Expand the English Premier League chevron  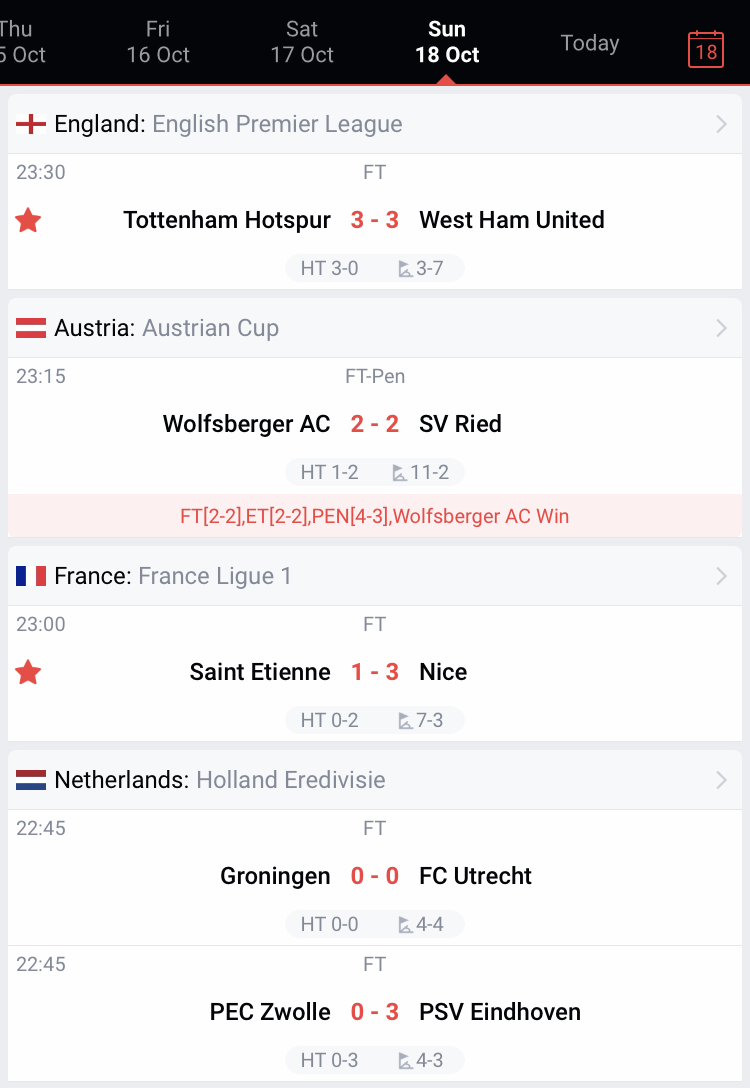(x=721, y=124)
